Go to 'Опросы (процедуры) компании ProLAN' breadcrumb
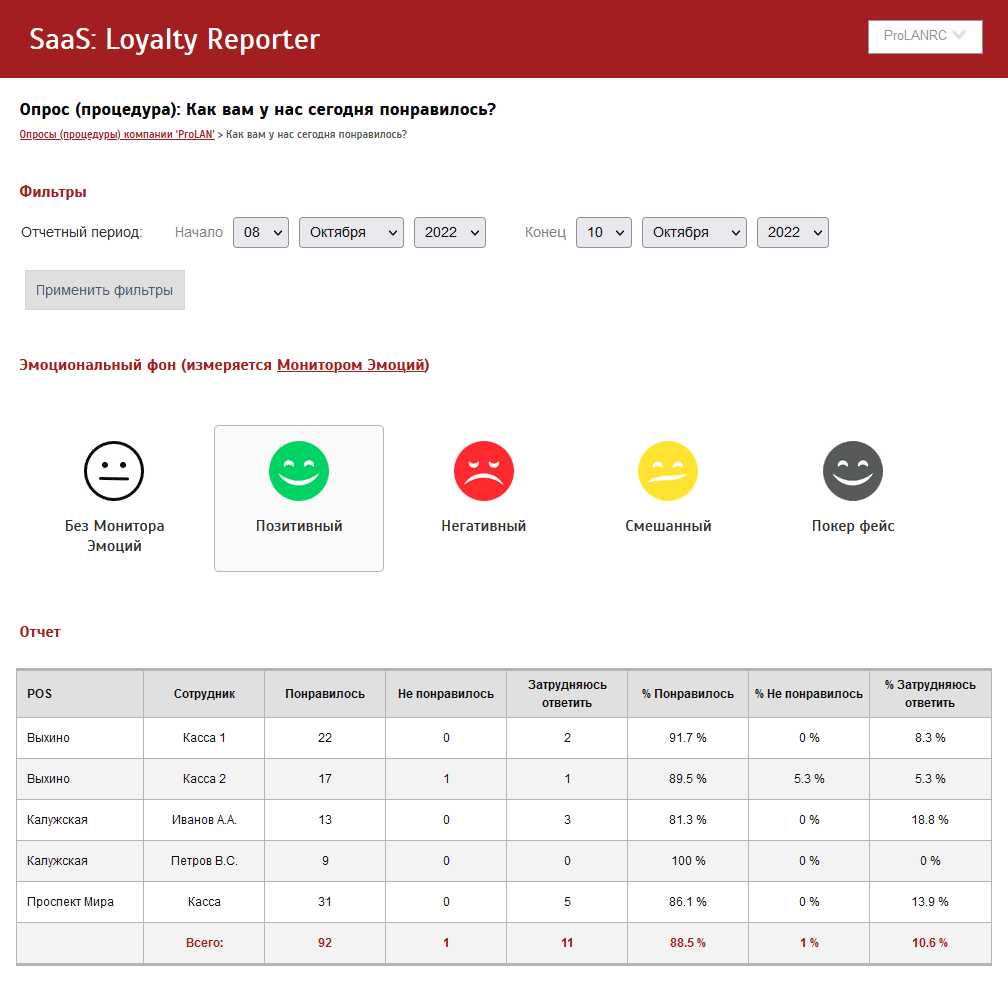This screenshot has width=1008, height=995. point(117,134)
